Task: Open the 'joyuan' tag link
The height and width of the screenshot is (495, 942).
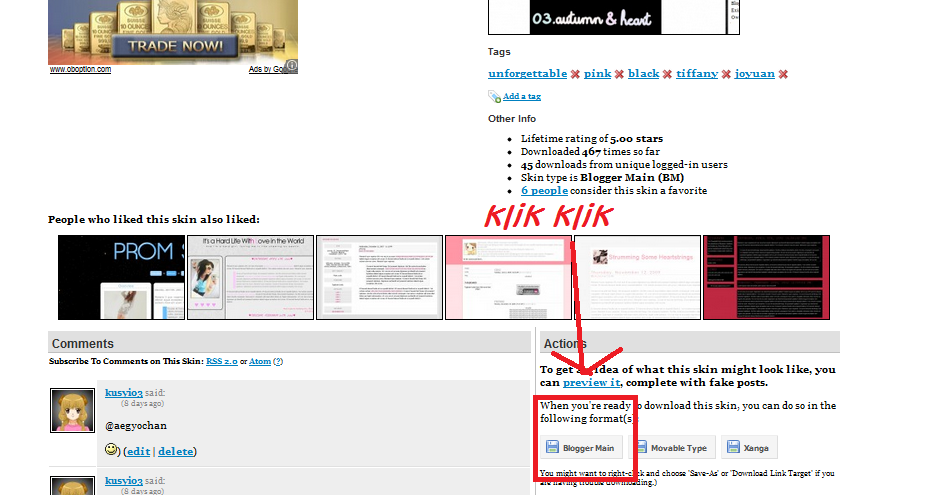Action: (755, 73)
